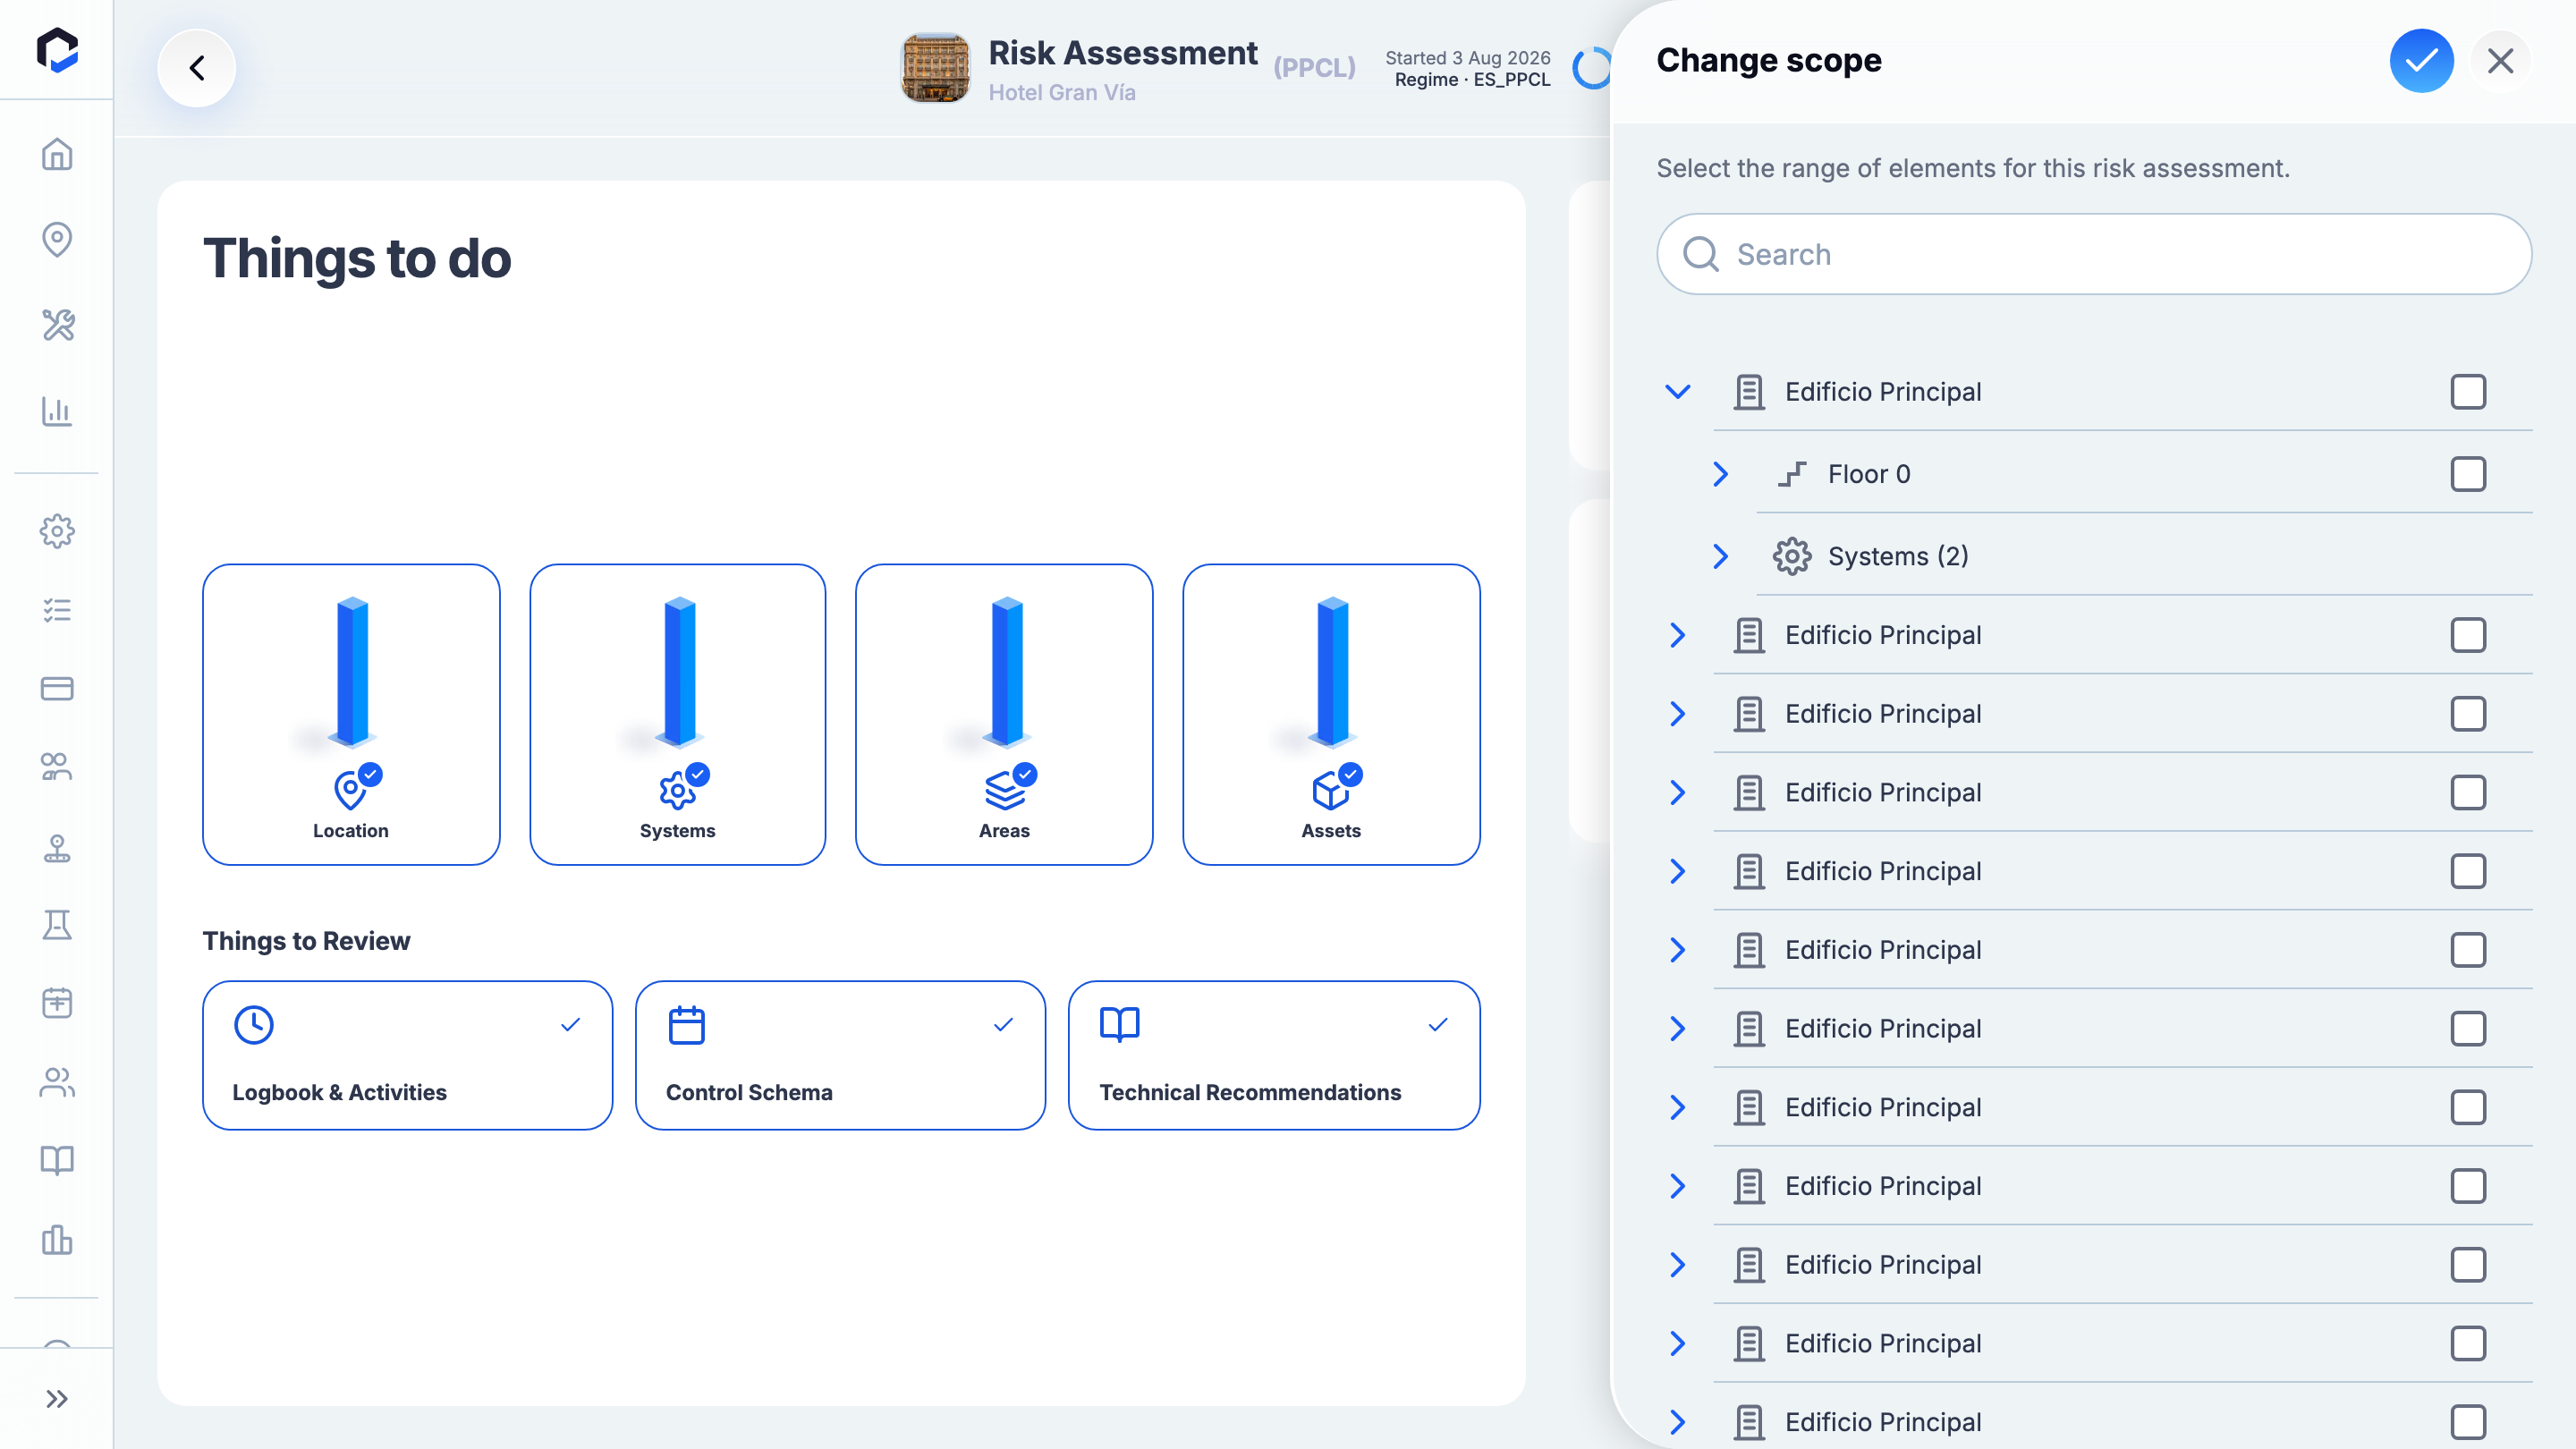Viewport: 2576px width, 1449px height.
Task: Expand the Floor 0 node
Action: point(1720,474)
